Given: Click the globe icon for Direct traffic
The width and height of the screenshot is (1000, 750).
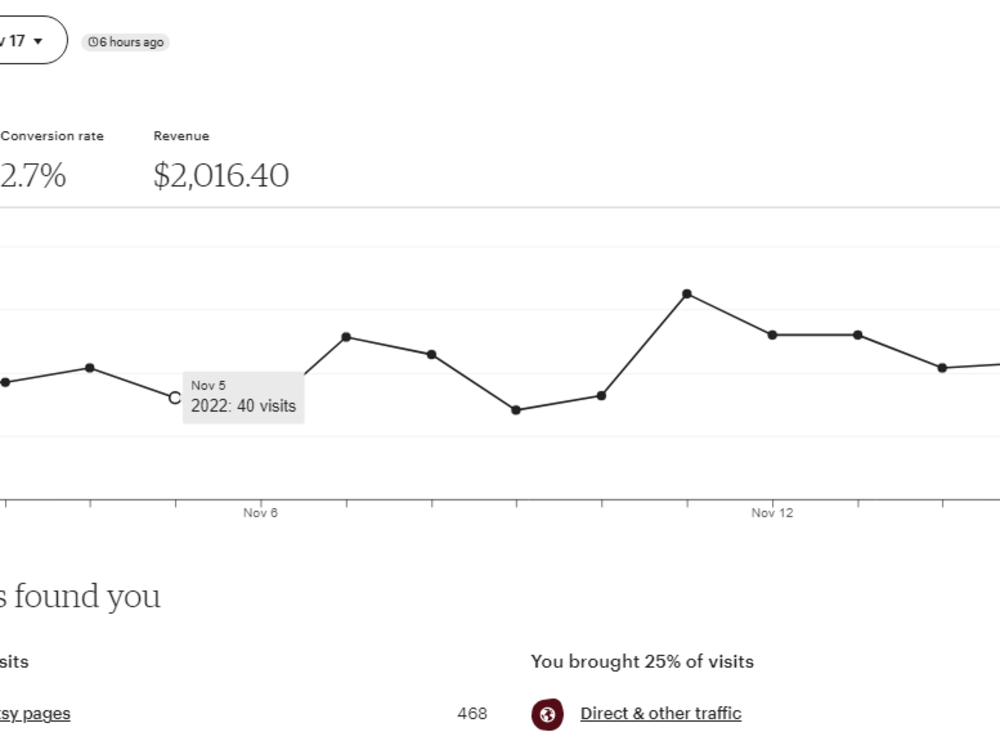Looking at the screenshot, I should click(547, 714).
